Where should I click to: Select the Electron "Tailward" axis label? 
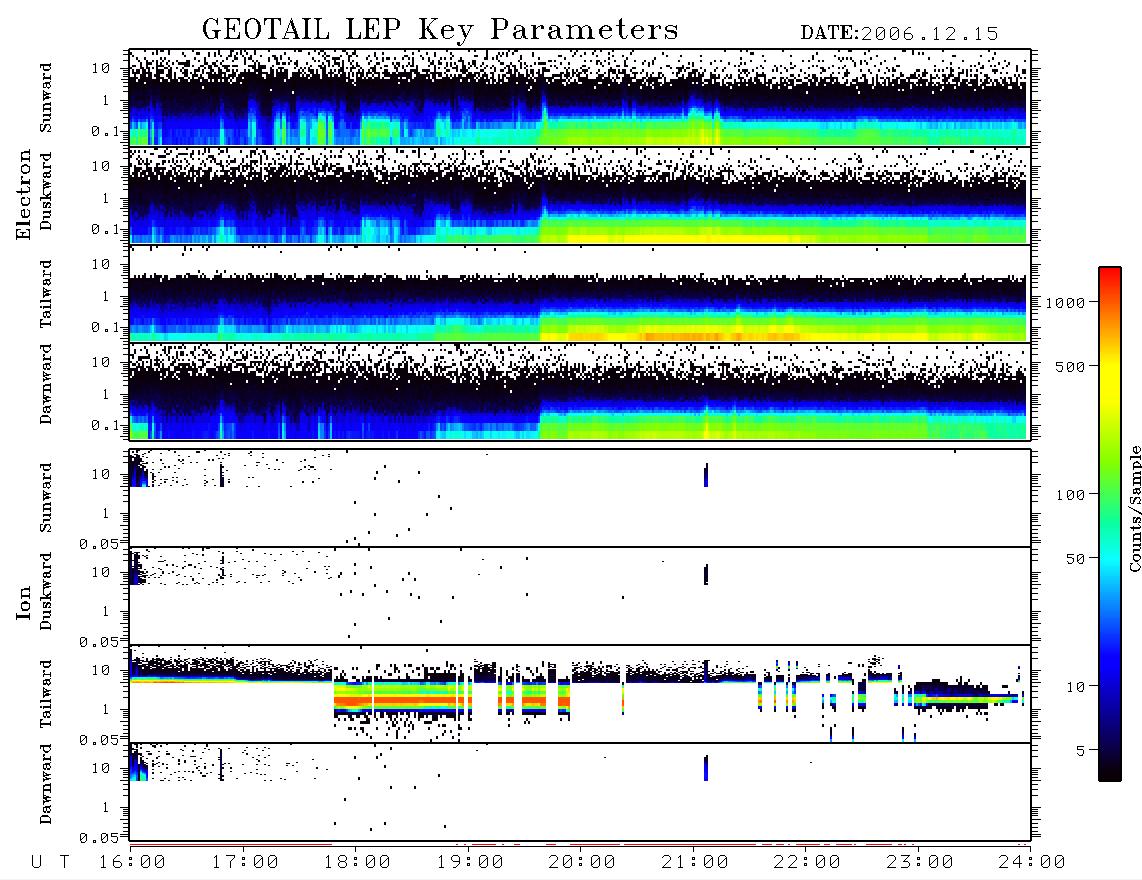coord(46,294)
